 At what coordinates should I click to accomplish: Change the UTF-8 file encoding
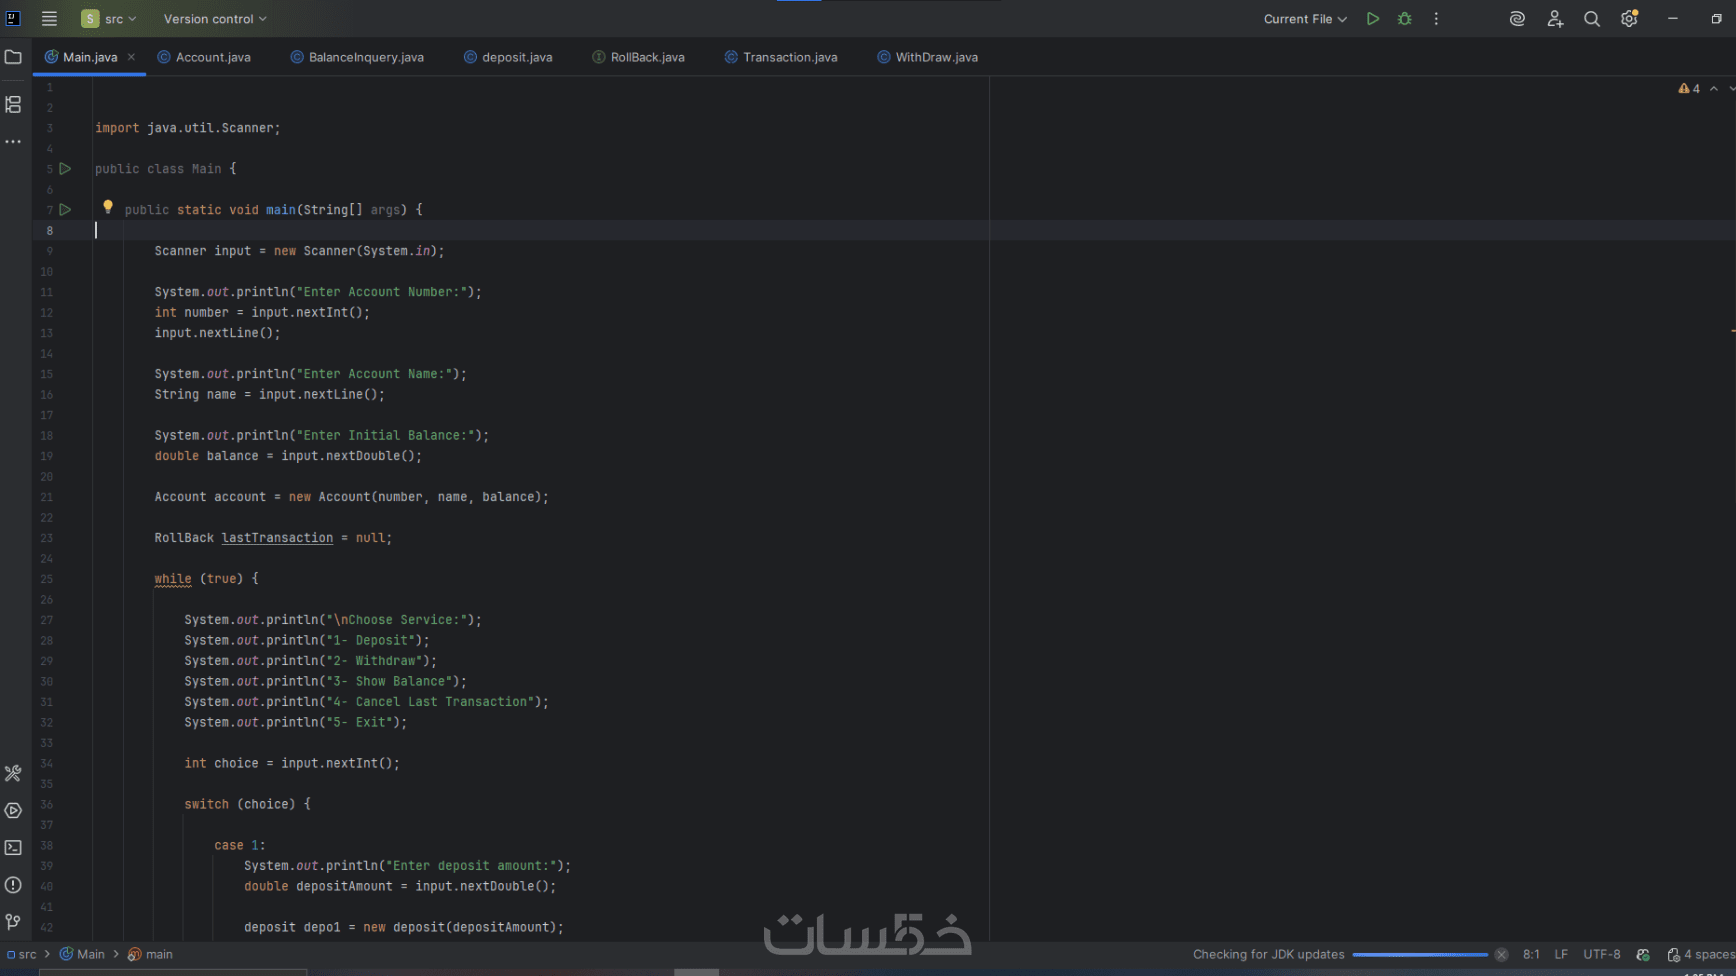(1602, 955)
